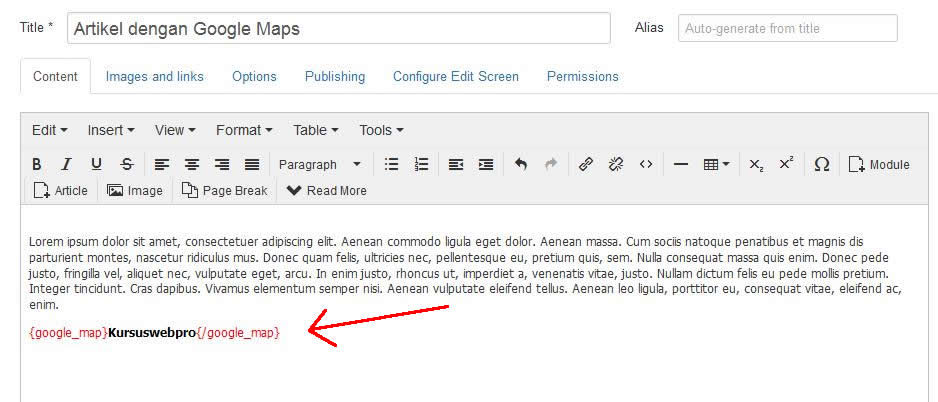Viewport: 938px width, 402px height.
Task: Insert horizontal line
Action: coord(680,165)
